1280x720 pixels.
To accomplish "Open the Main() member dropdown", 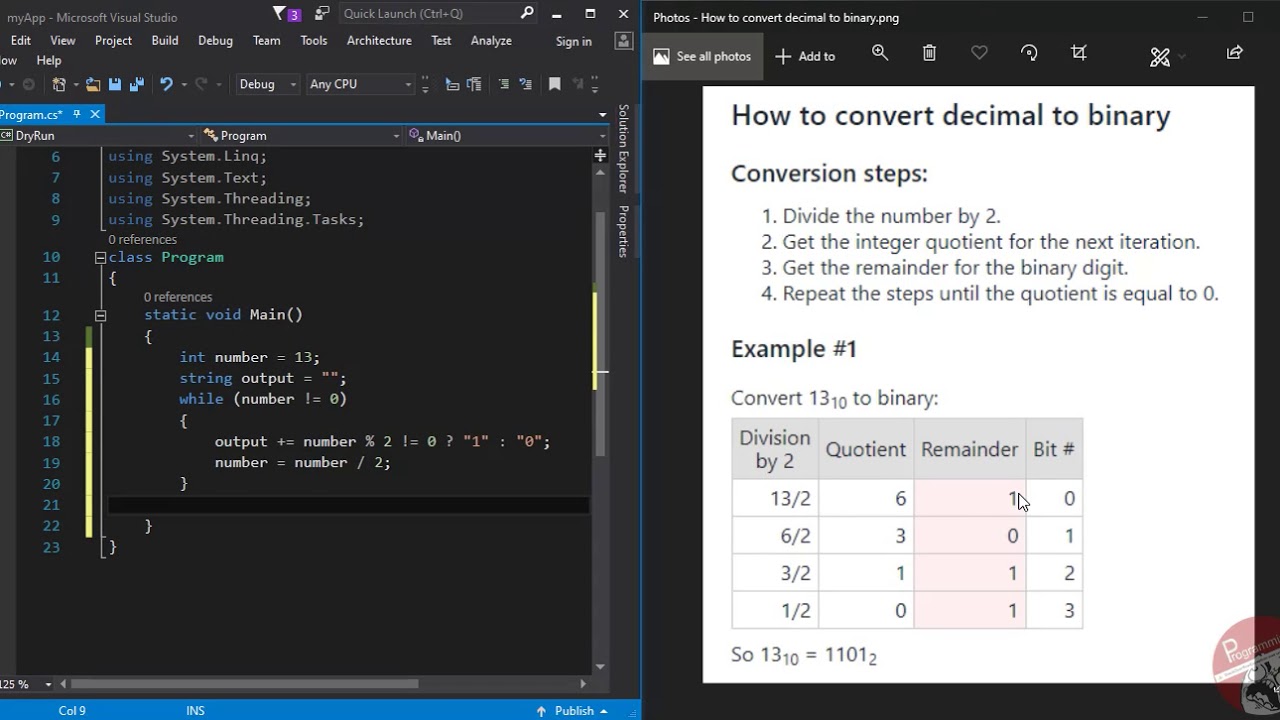I will tap(506, 135).
